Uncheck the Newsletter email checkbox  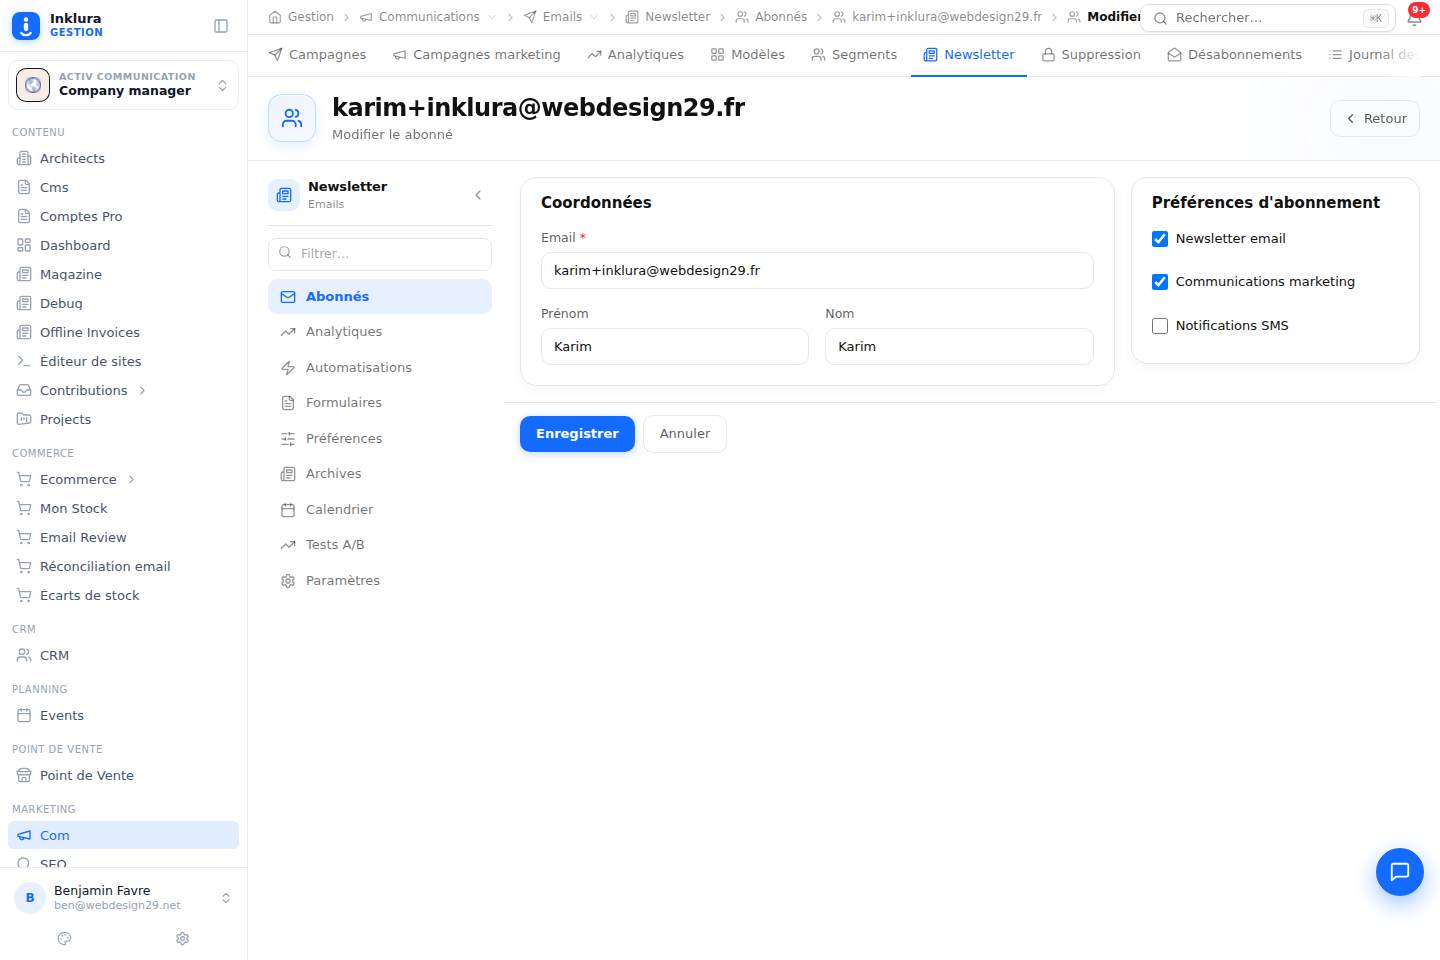pos(1160,239)
